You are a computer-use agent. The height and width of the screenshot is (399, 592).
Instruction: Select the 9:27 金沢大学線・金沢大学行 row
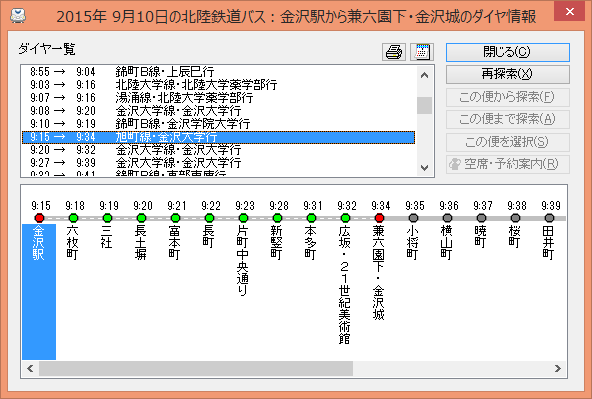point(219,163)
